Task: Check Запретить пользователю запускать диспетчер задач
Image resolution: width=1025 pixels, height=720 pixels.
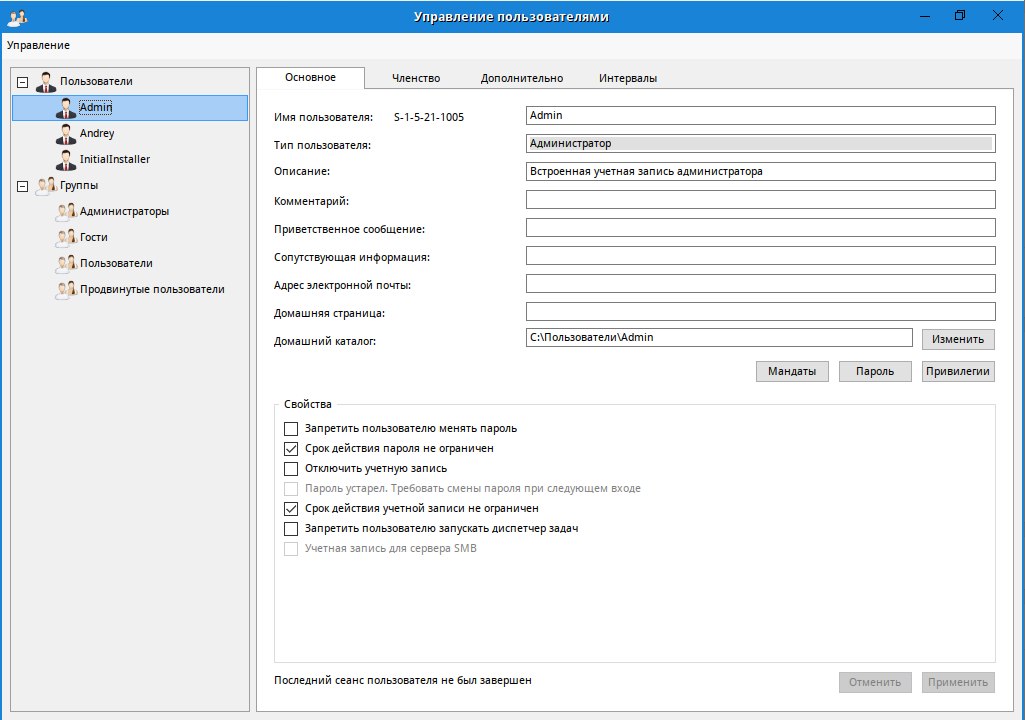Action: 291,529
